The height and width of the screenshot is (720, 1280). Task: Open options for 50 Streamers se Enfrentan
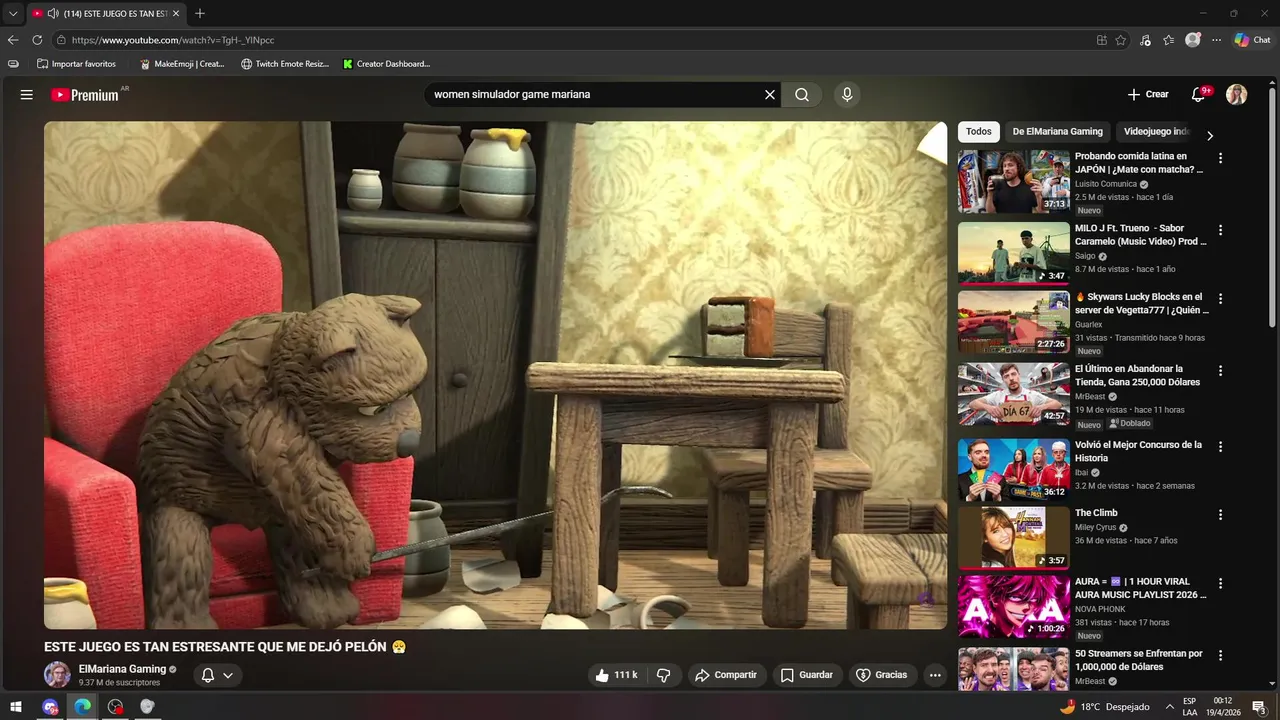coord(1220,655)
